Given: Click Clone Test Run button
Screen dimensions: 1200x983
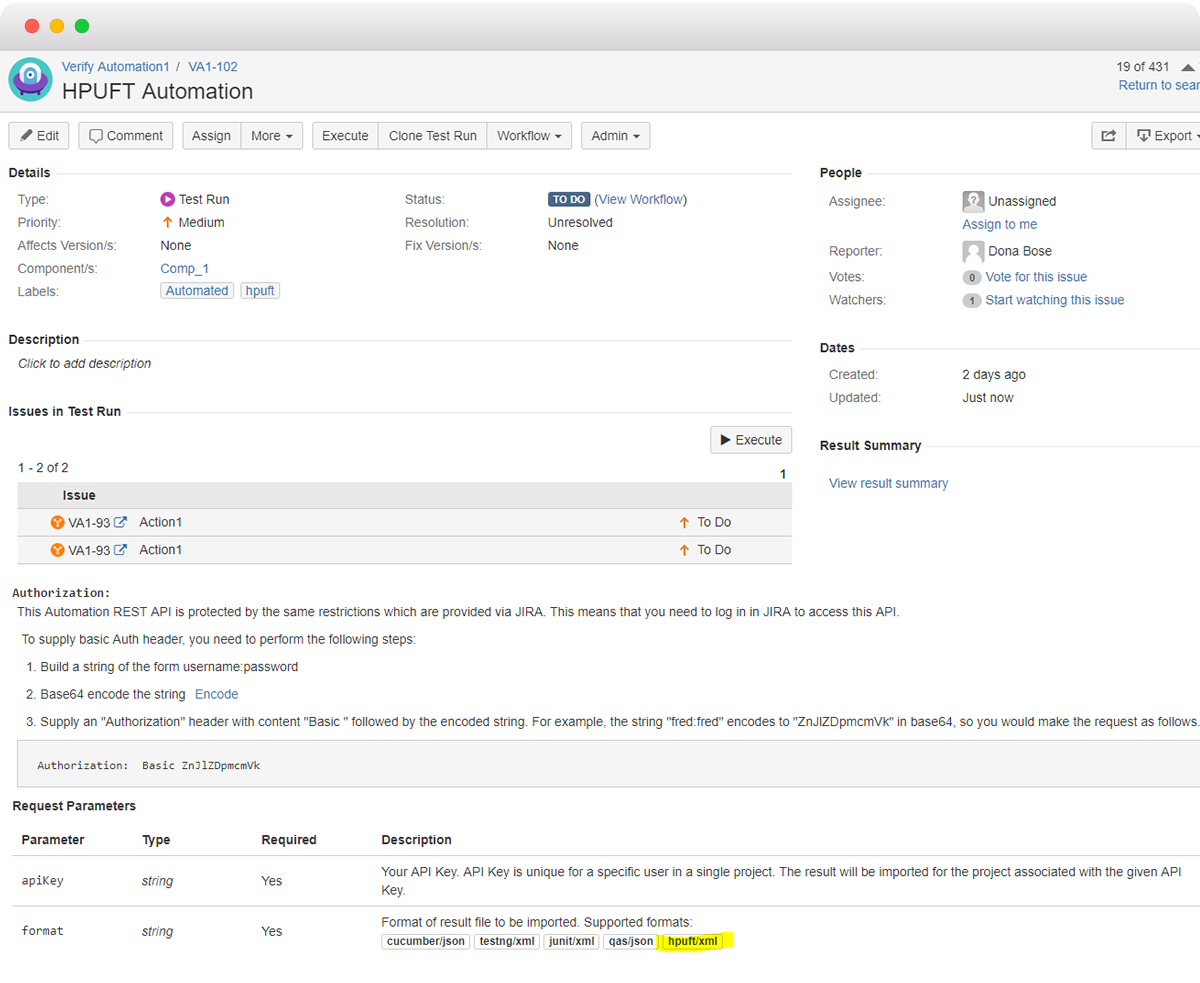Looking at the screenshot, I should pos(432,136).
